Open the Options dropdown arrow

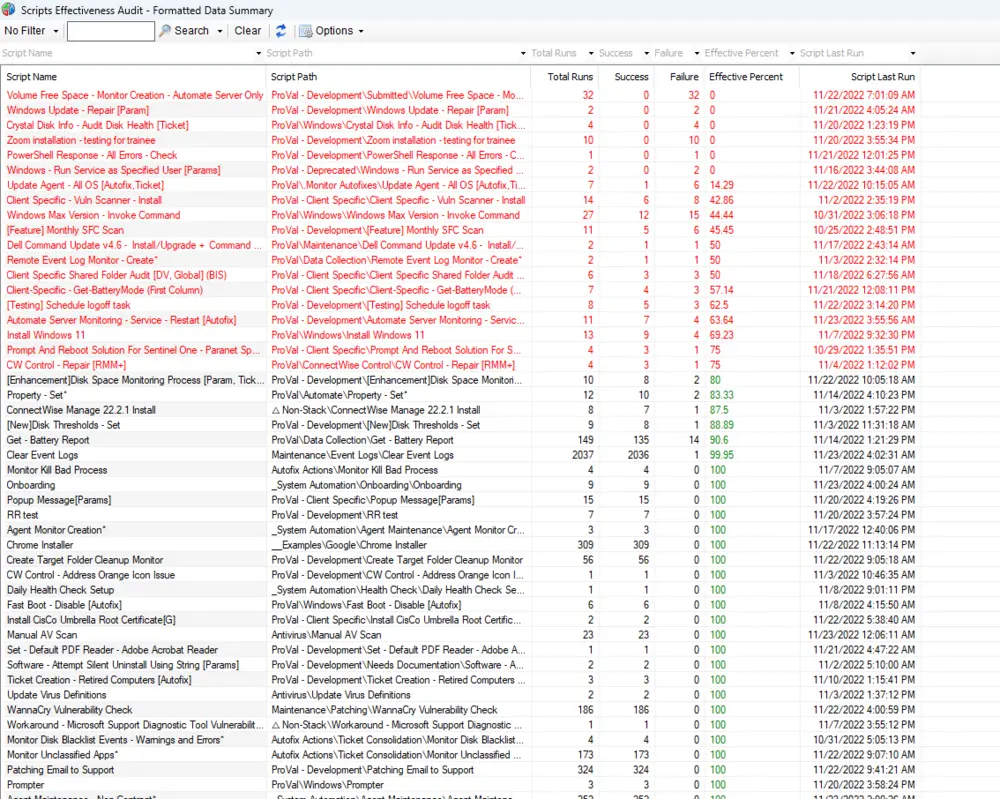[x=361, y=31]
